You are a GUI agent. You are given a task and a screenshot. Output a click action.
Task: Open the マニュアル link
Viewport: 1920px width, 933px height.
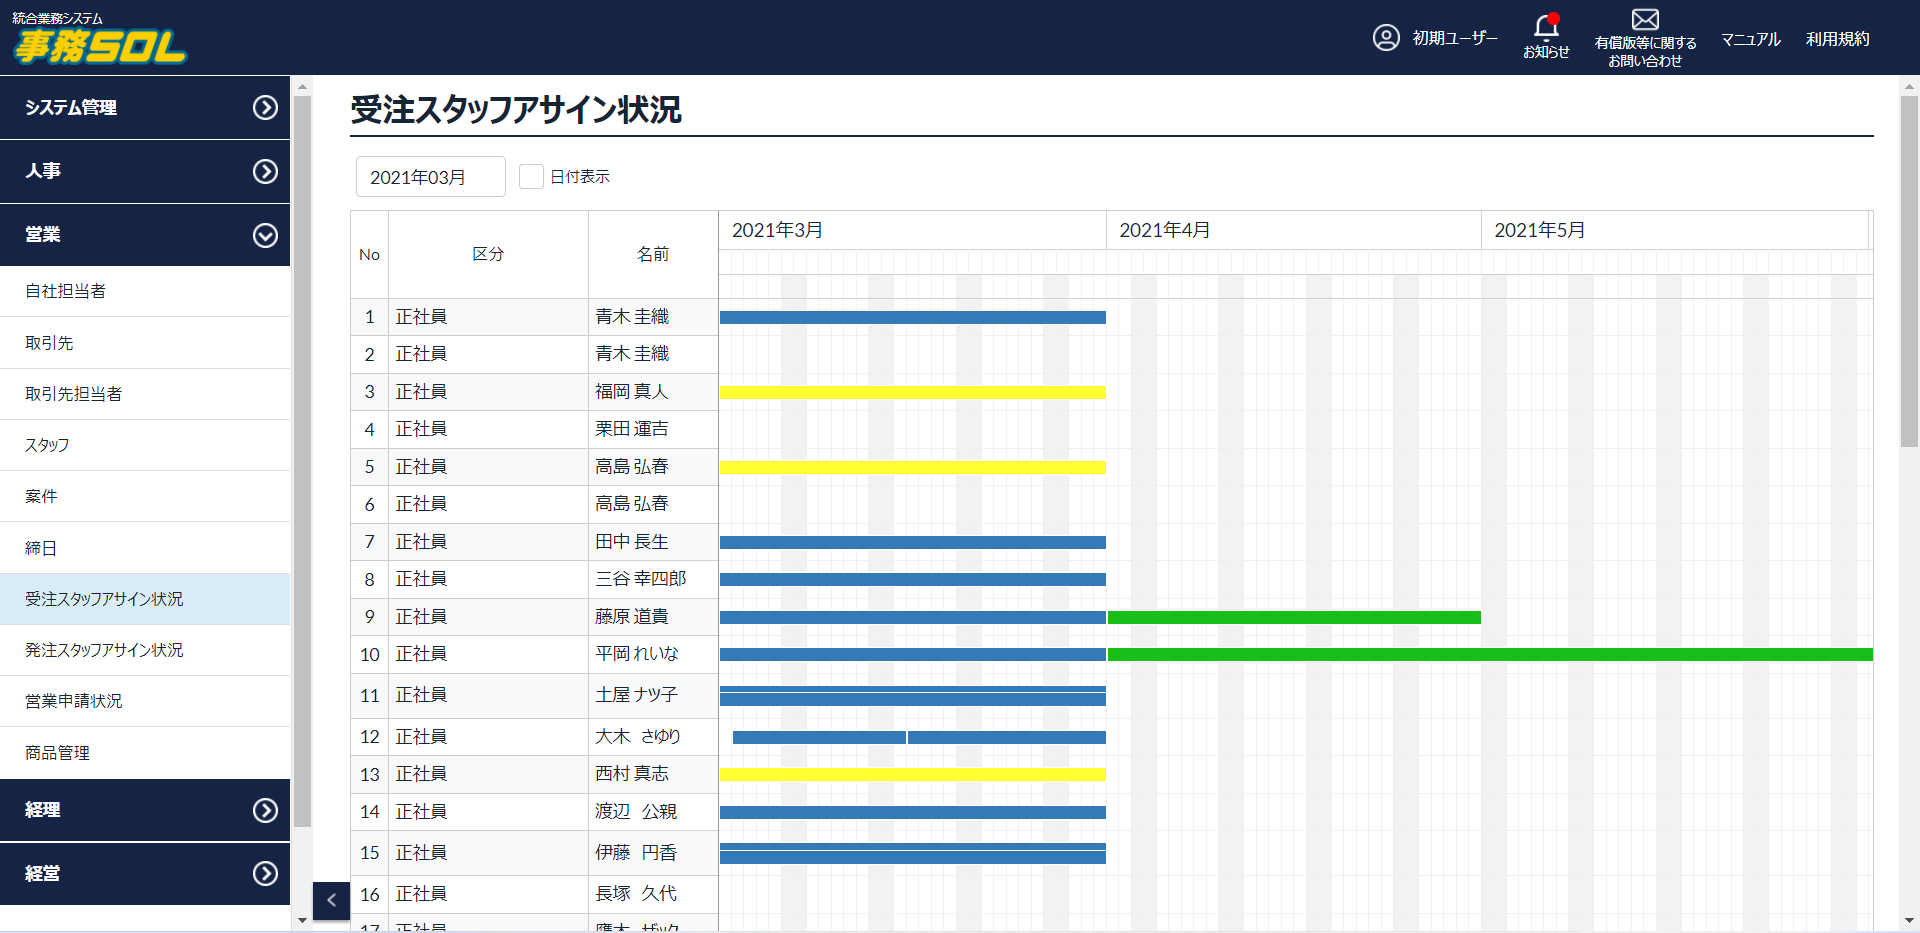pyautogui.click(x=1749, y=39)
